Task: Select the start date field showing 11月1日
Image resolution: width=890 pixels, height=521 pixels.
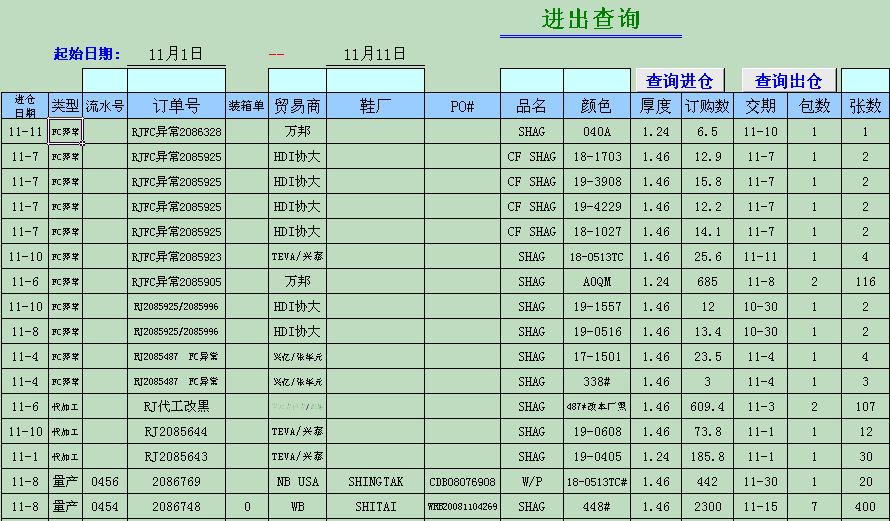Action: pos(176,54)
